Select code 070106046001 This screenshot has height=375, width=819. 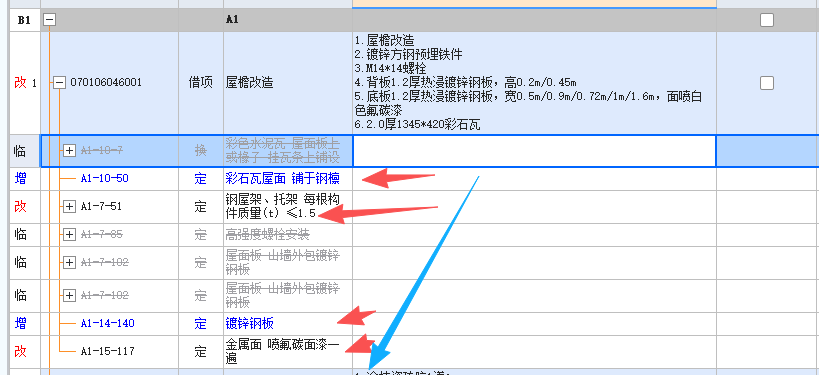[x=106, y=83]
